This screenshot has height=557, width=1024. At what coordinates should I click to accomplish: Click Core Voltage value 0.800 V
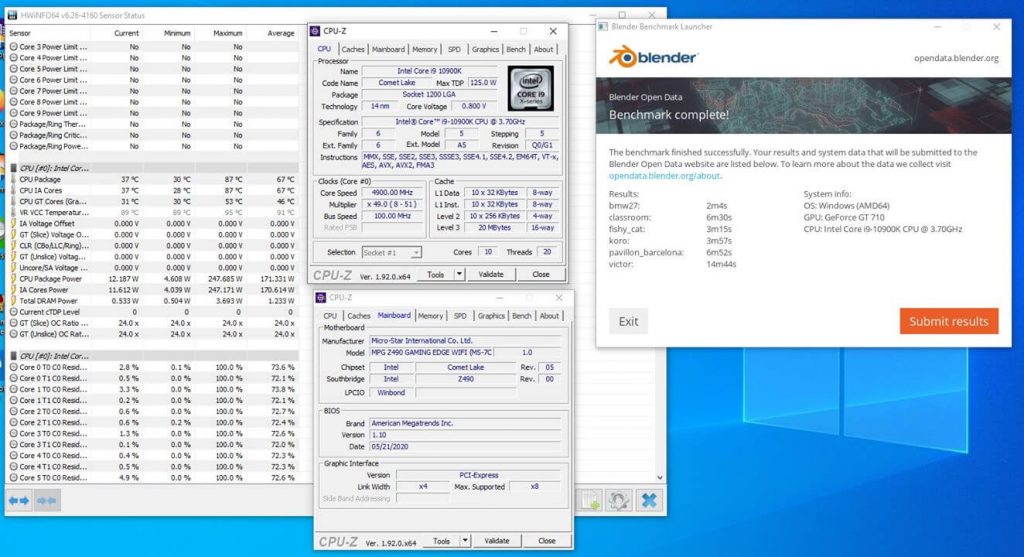(473, 106)
